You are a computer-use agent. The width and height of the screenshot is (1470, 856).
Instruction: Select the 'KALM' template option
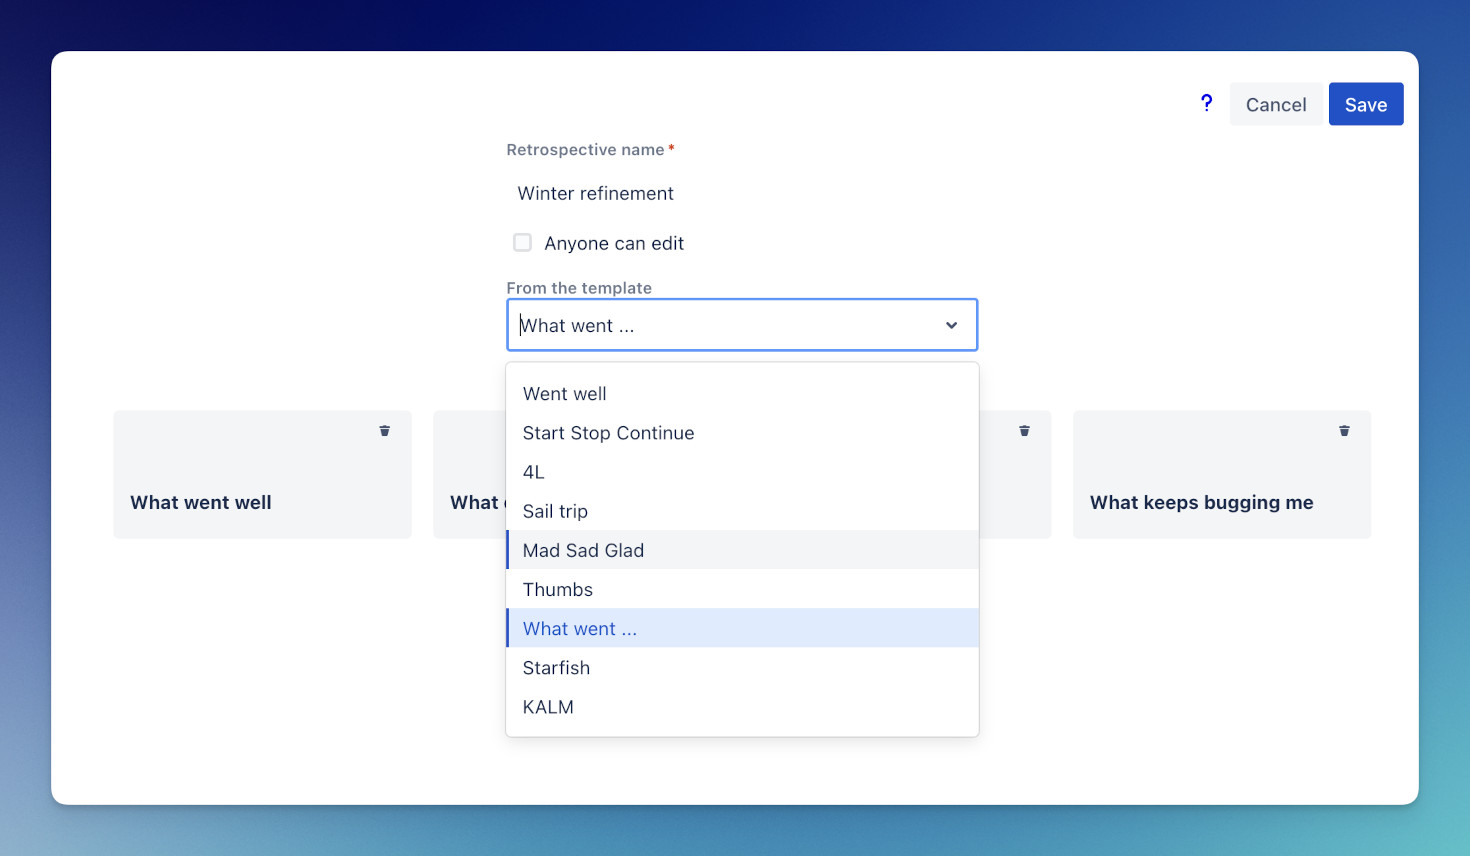click(742, 706)
